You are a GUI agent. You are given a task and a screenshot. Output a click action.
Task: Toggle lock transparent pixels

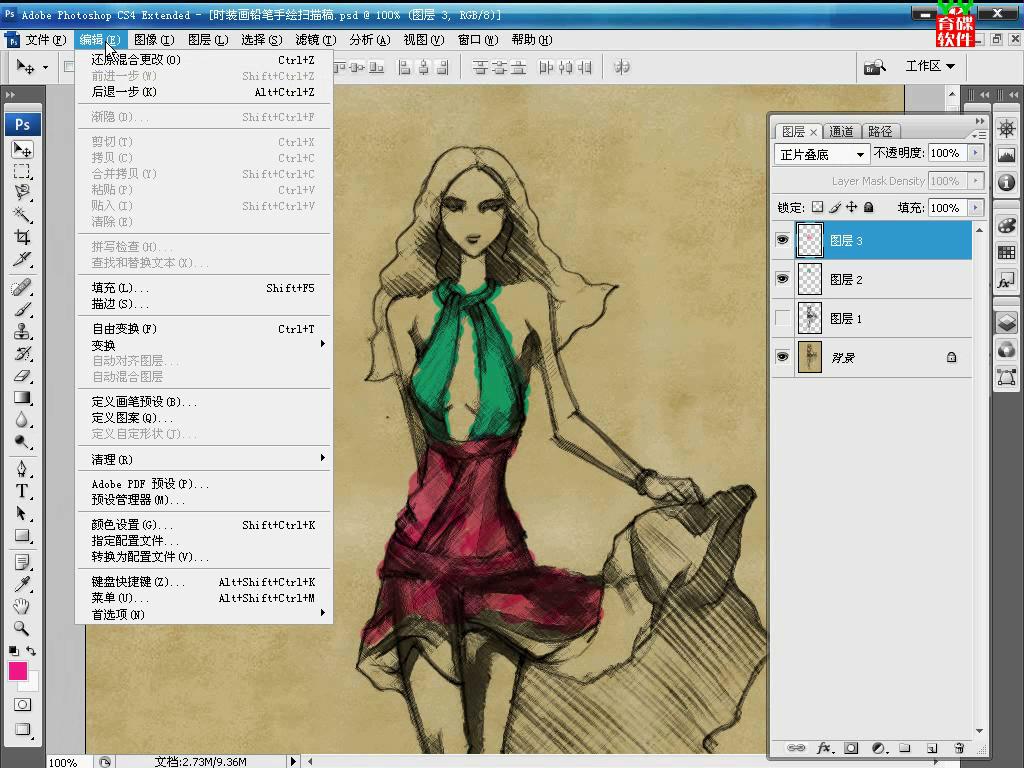pyautogui.click(x=817, y=207)
